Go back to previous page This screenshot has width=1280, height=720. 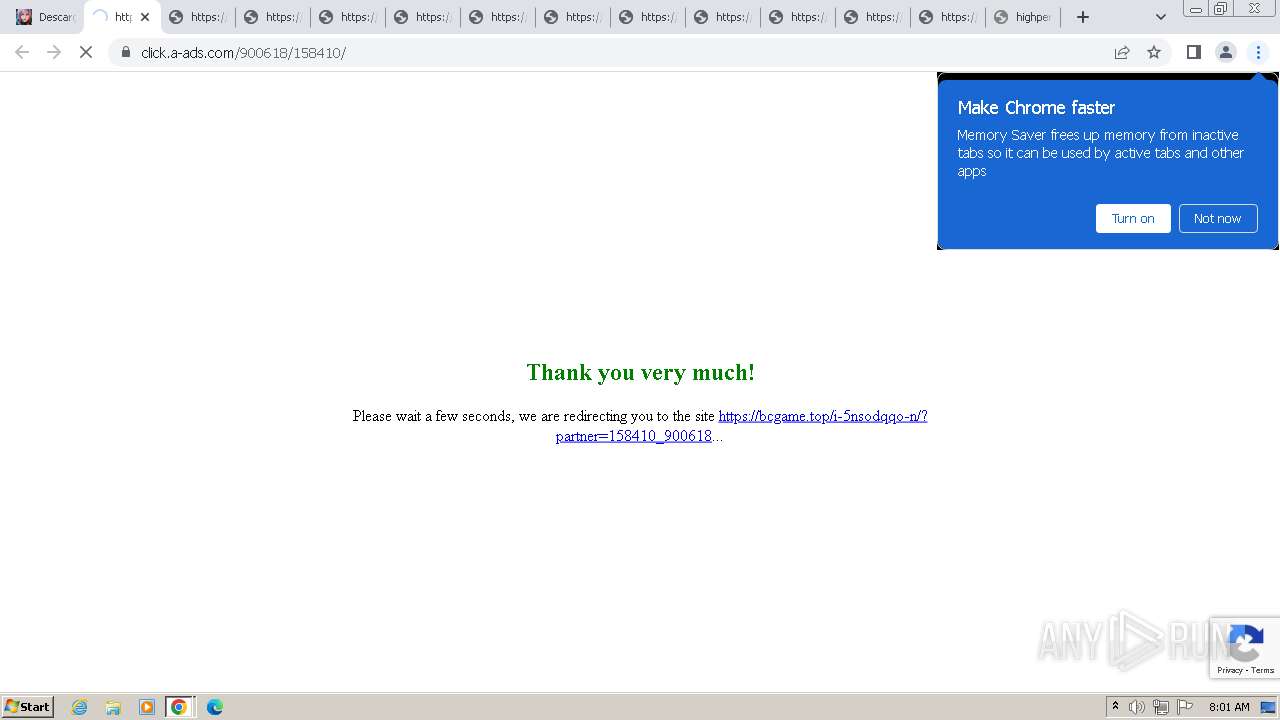point(22,52)
